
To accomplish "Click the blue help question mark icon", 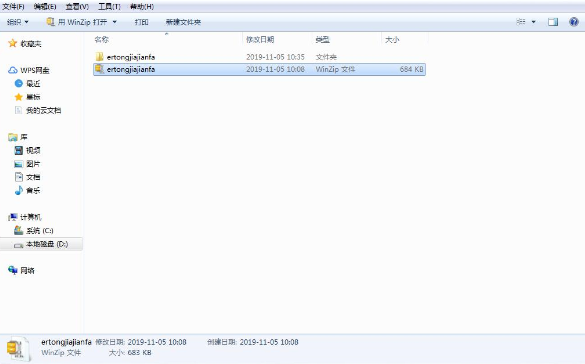I will [574, 22].
